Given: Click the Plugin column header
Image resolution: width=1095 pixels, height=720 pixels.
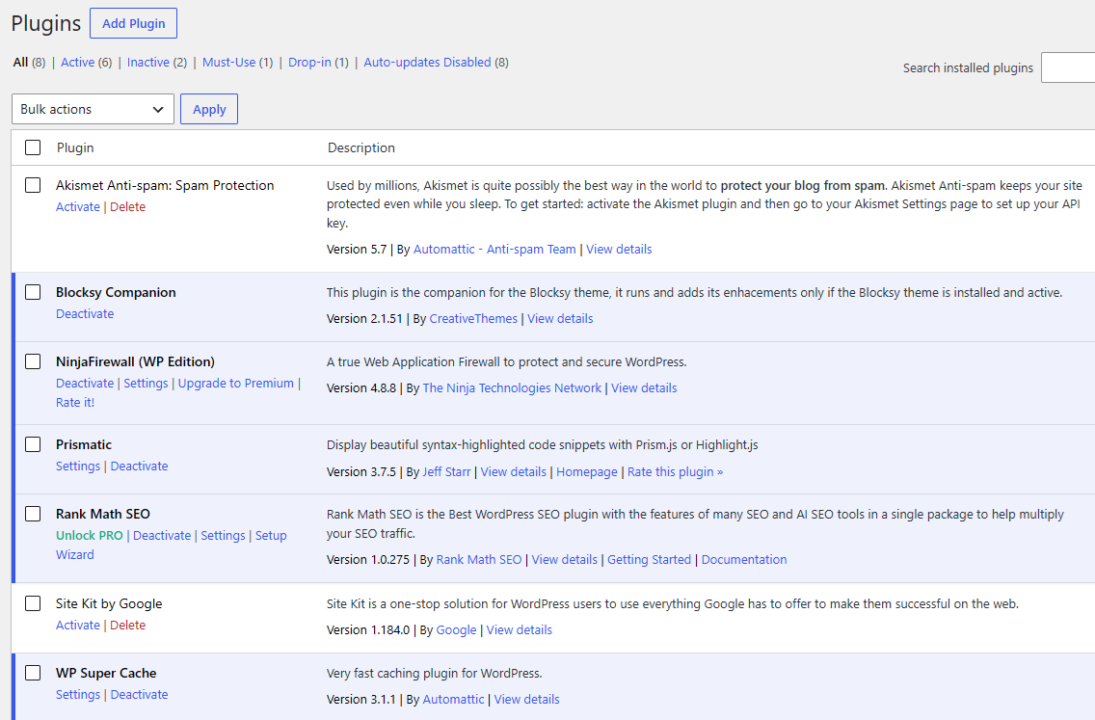Looking at the screenshot, I should point(75,147).
